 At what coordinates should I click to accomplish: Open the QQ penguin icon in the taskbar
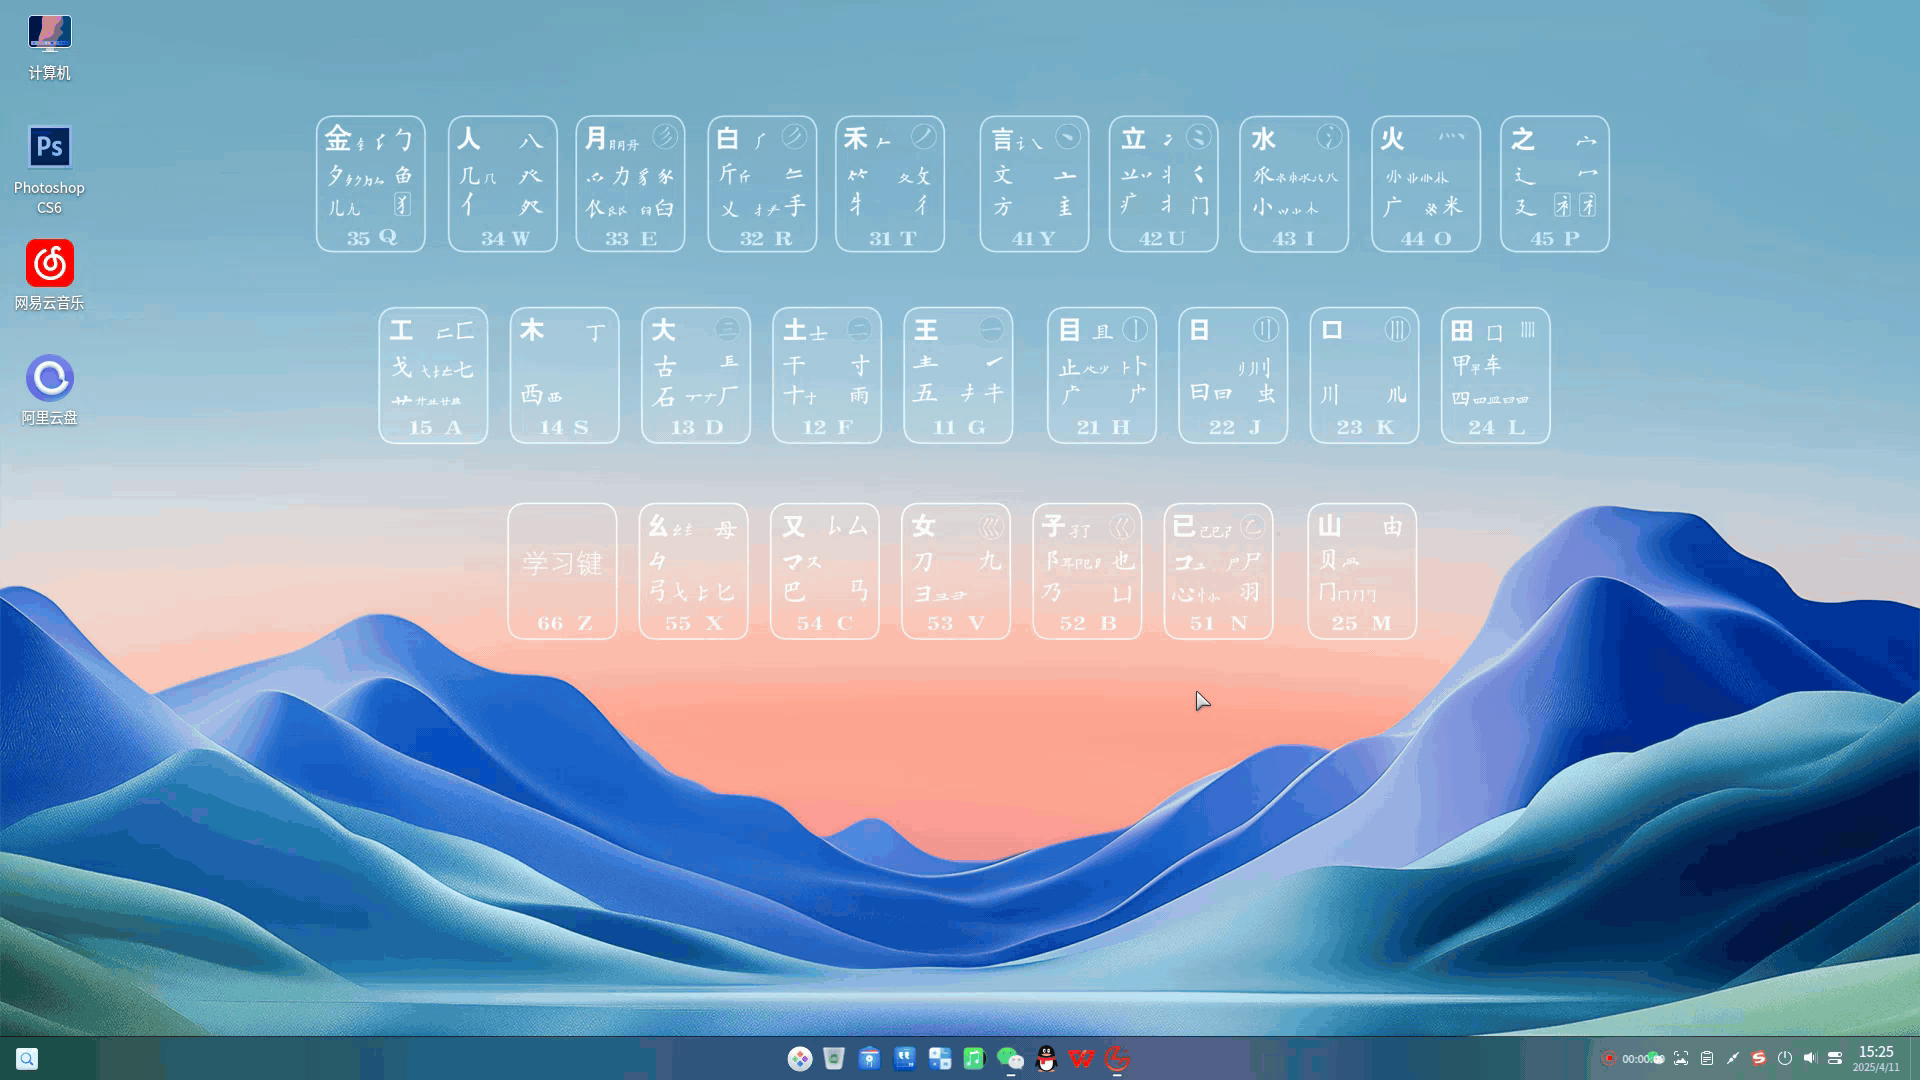tap(1046, 1059)
